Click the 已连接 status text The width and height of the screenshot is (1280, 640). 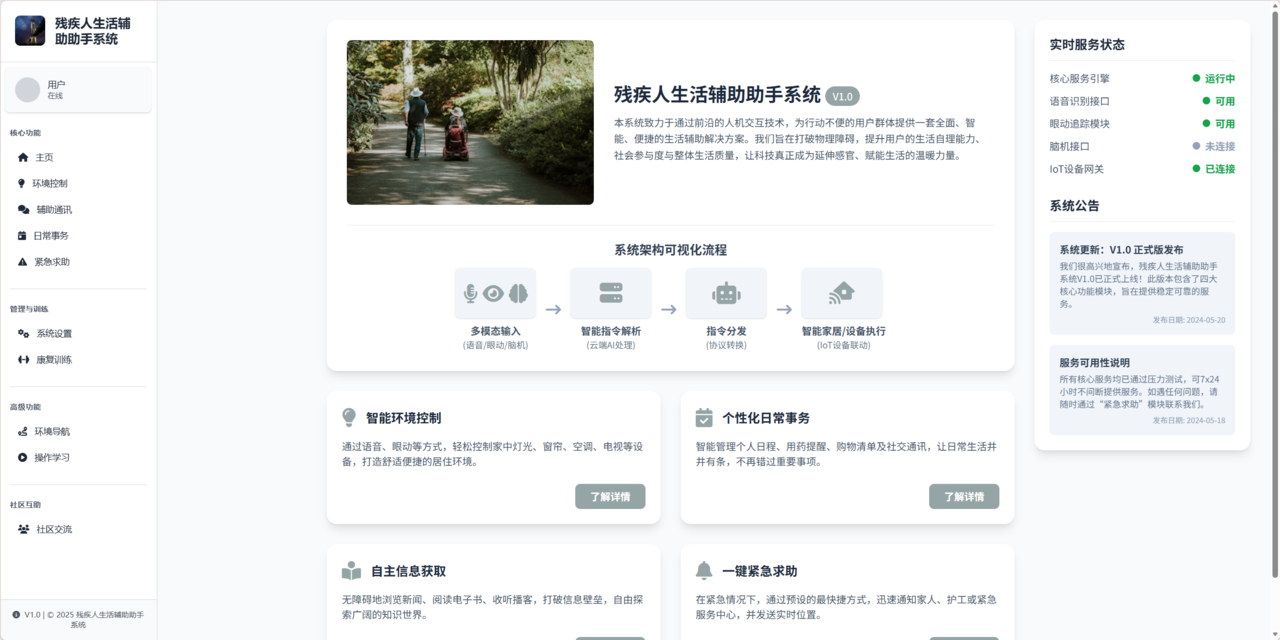coord(1220,169)
